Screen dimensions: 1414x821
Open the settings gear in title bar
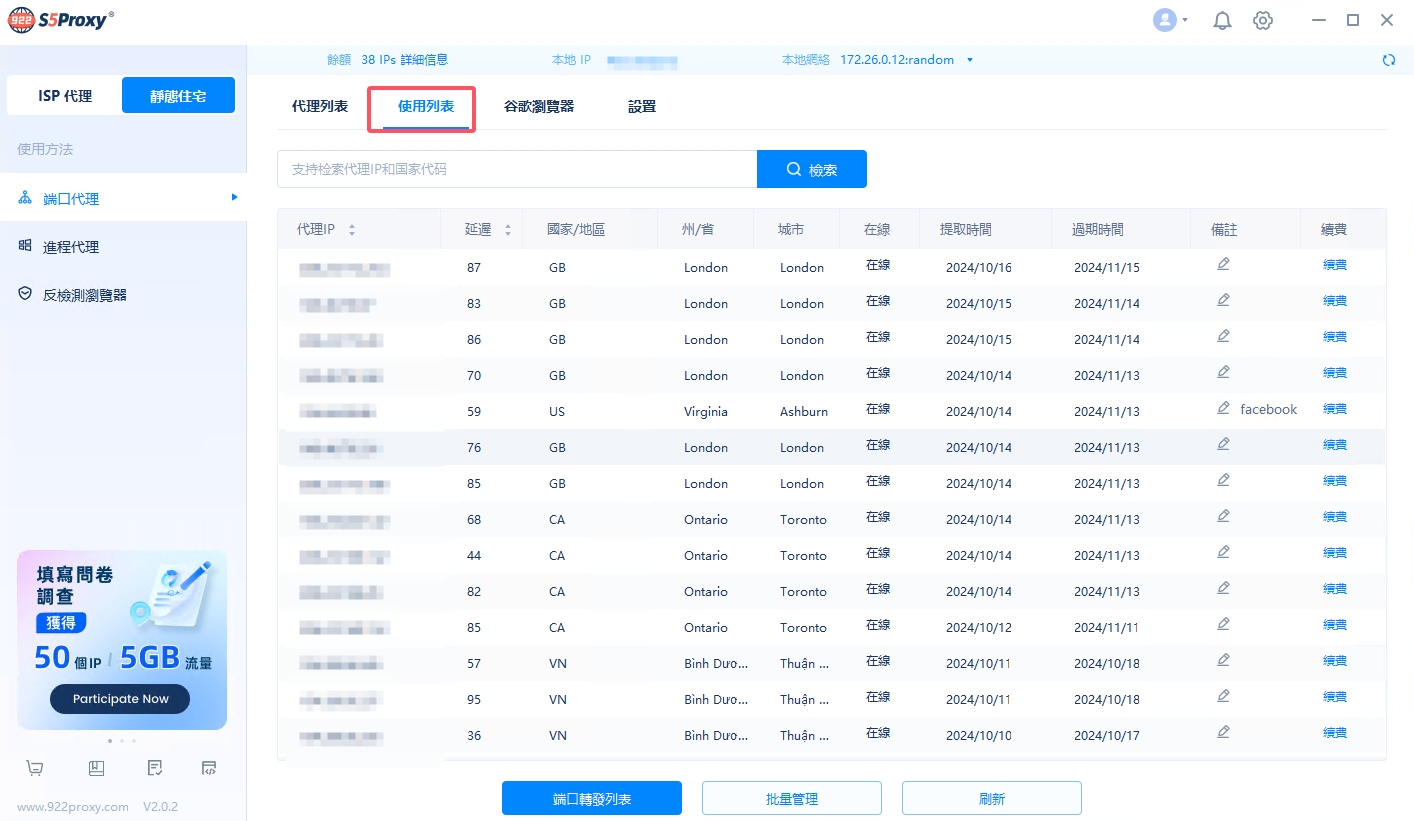pyautogui.click(x=1263, y=21)
